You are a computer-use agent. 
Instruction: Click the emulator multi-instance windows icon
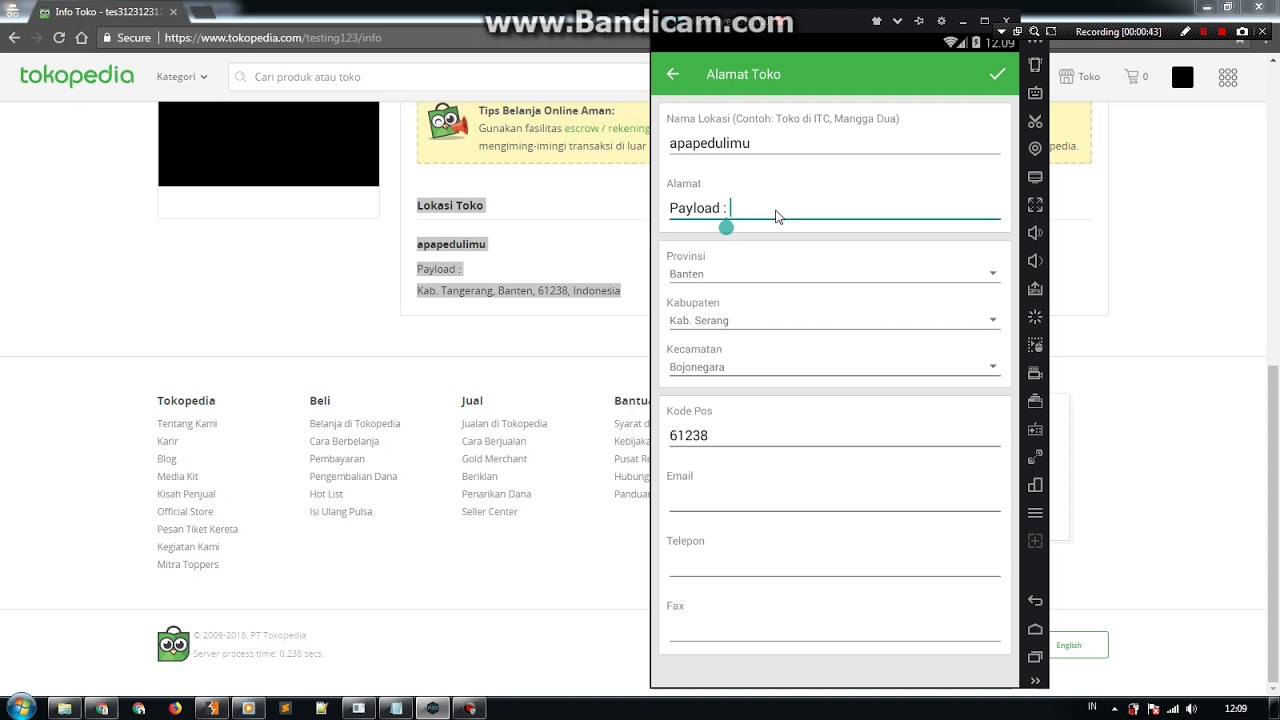(x=1035, y=485)
